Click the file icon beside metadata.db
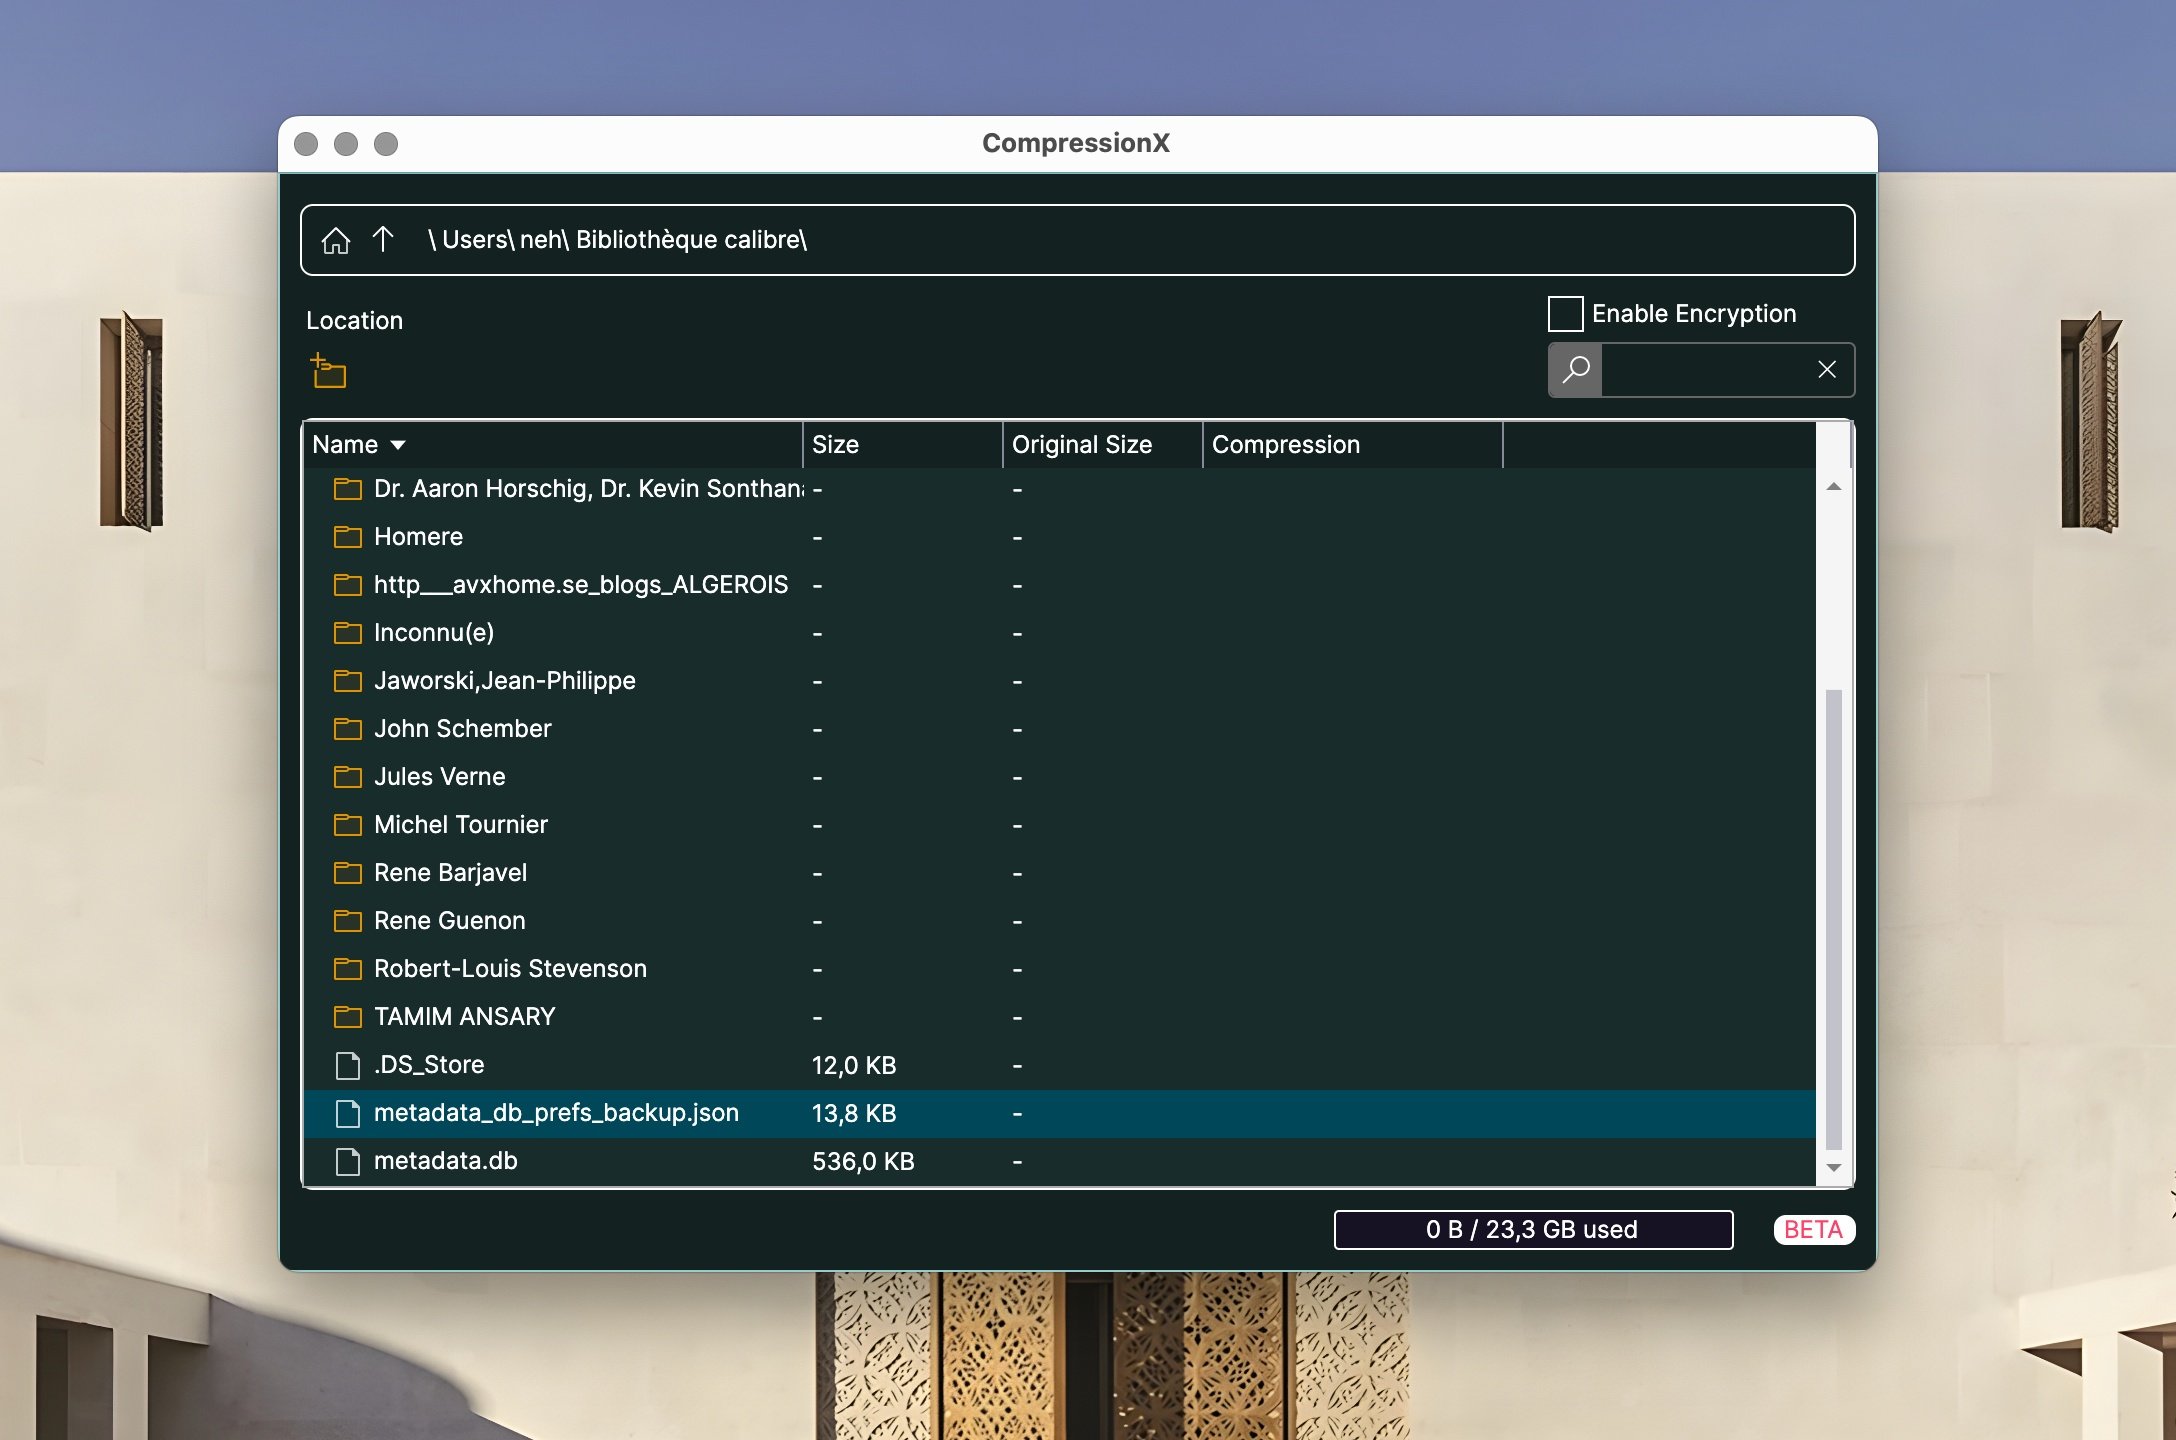 coord(347,1161)
